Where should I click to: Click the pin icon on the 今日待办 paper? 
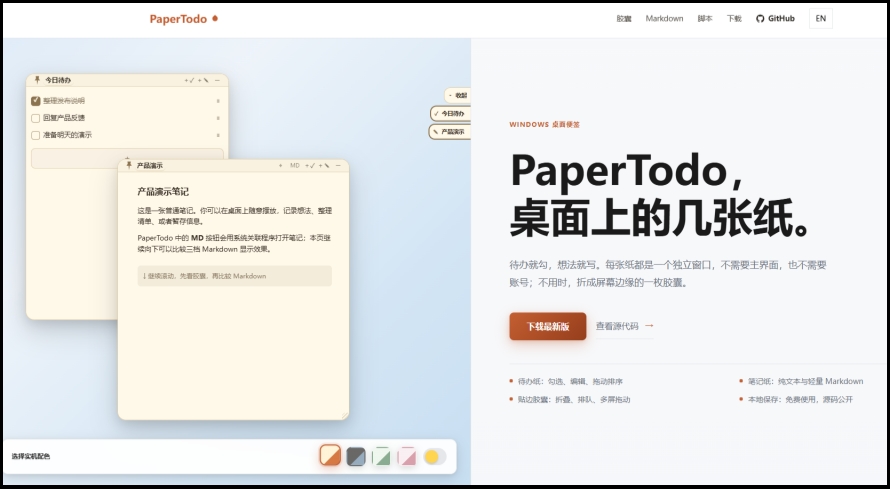[x=37, y=80]
